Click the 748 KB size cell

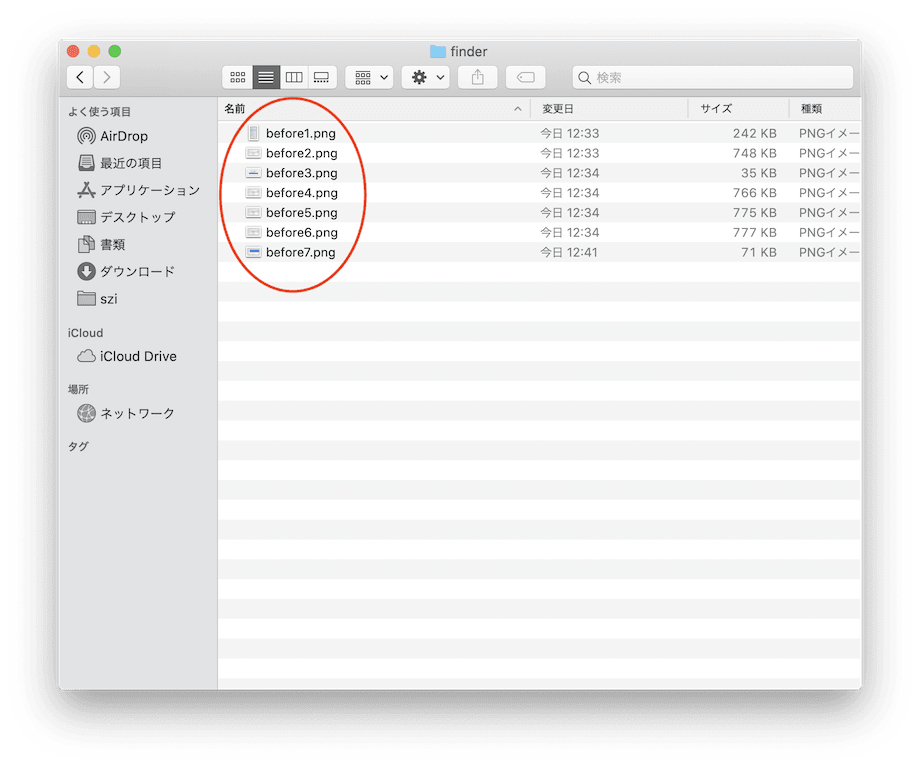755,153
